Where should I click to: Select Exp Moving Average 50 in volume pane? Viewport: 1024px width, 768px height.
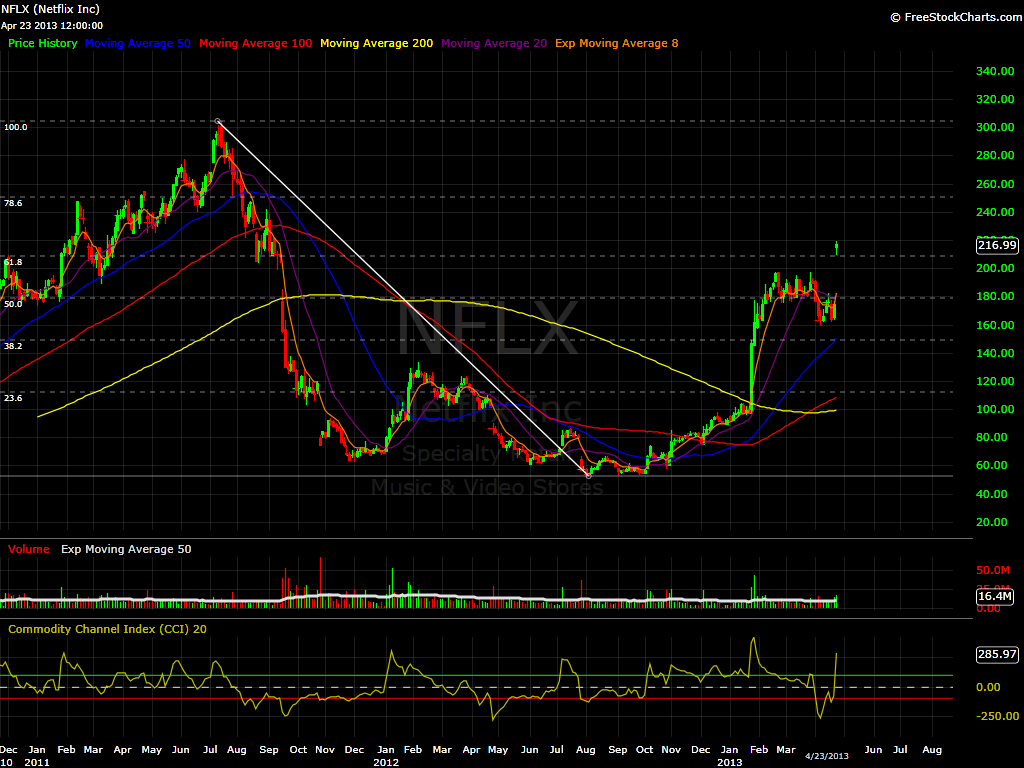(x=126, y=549)
